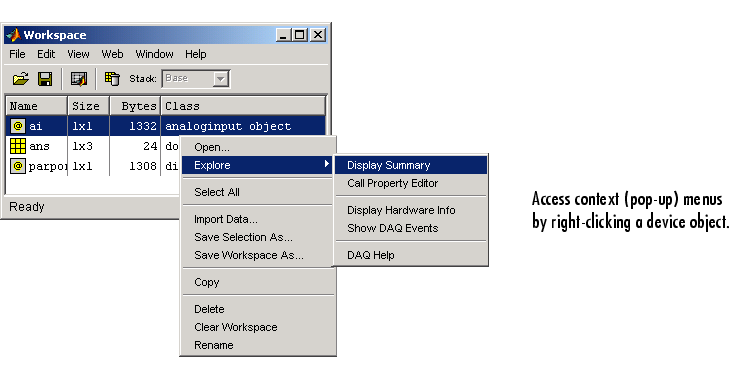Click the Delete (clear) toolbar icon

[x=112, y=78]
